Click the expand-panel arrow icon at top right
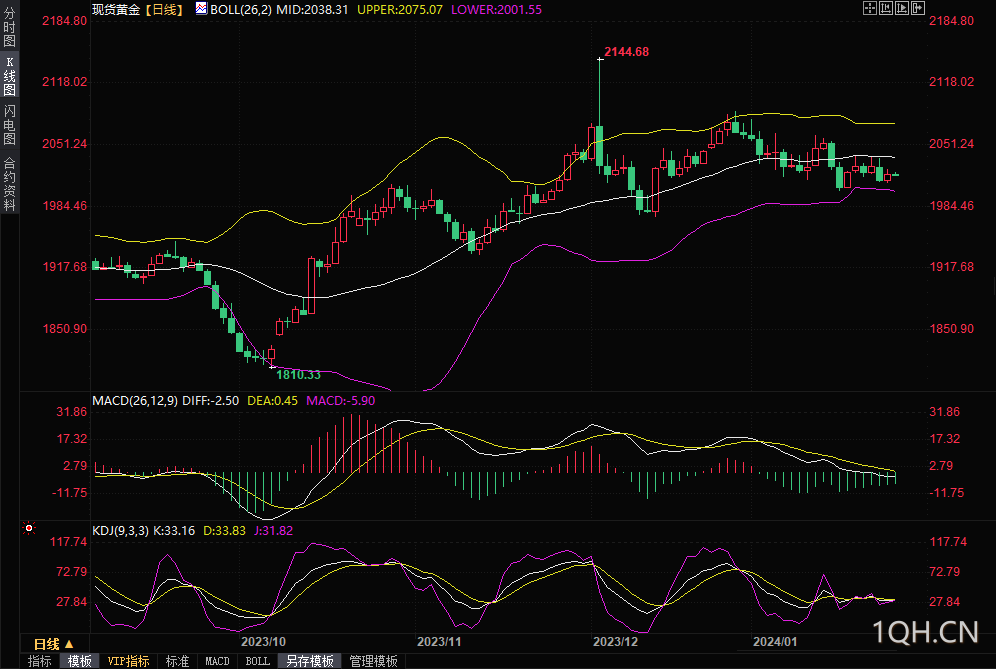This screenshot has width=996, height=669. (919, 8)
